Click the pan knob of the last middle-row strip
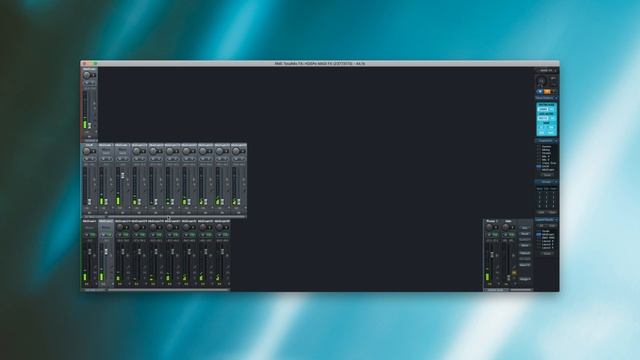The width and height of the screenshot is (640, 360). click(236, 151)
